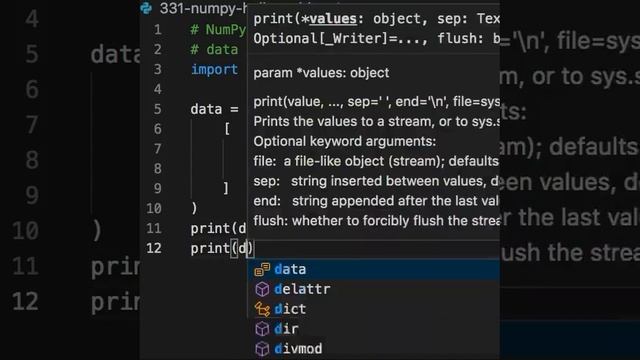
Task: Pick 'divmod' completion suggestion
Action: [373, 349]
